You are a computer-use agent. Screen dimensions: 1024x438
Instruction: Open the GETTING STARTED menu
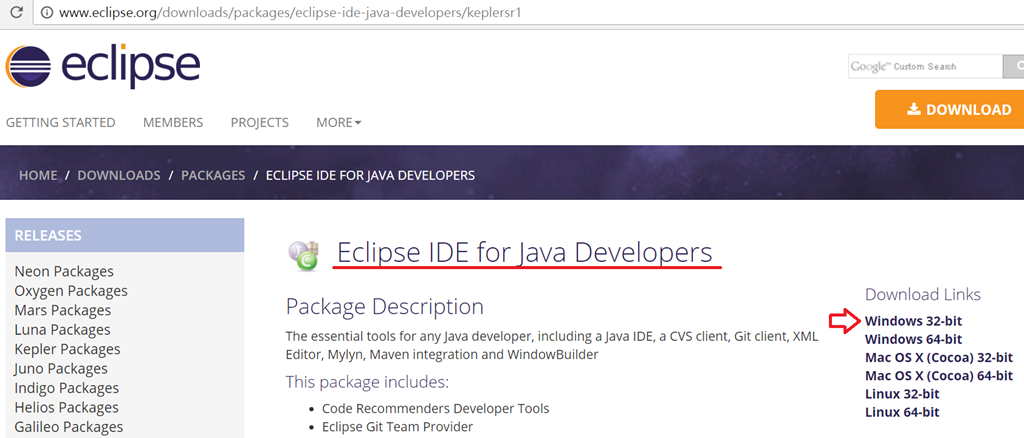coord(61,123)
